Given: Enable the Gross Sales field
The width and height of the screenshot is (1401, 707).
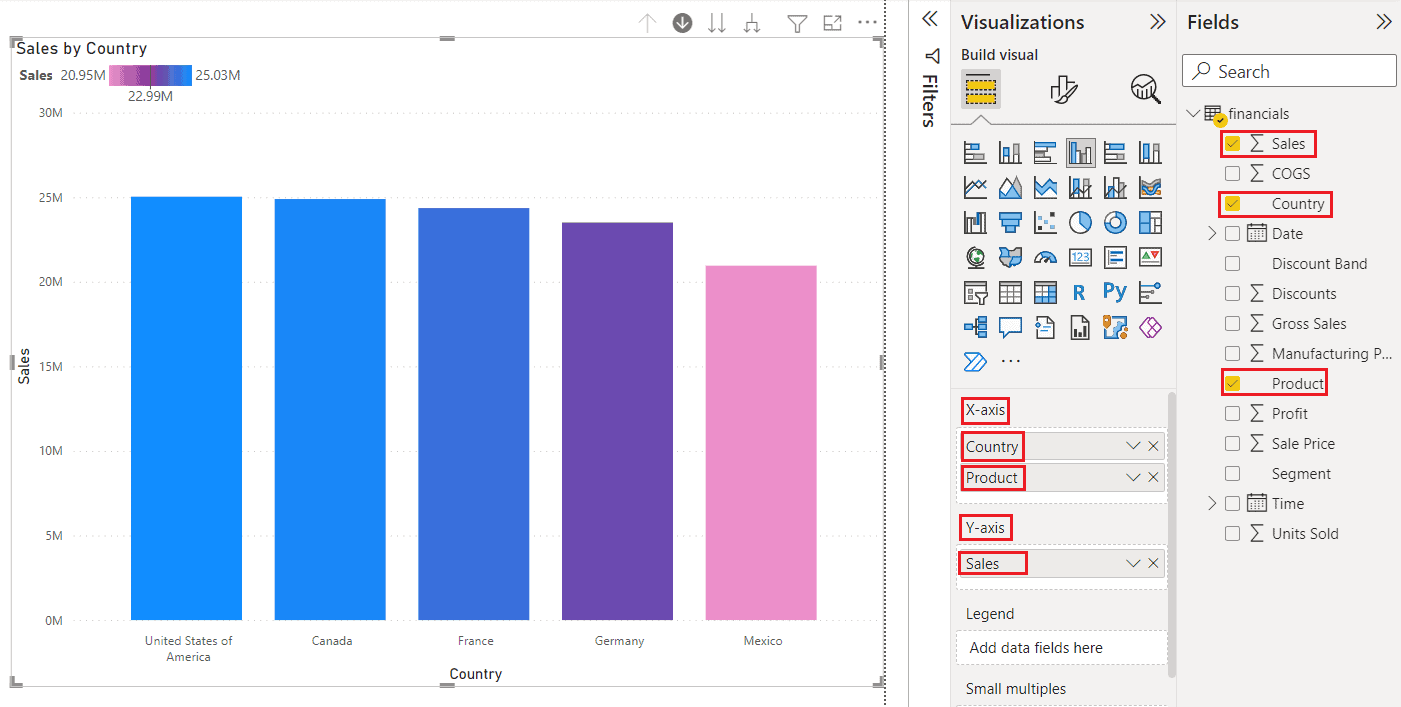Looking at the screenshot, I should point(1232,323).
